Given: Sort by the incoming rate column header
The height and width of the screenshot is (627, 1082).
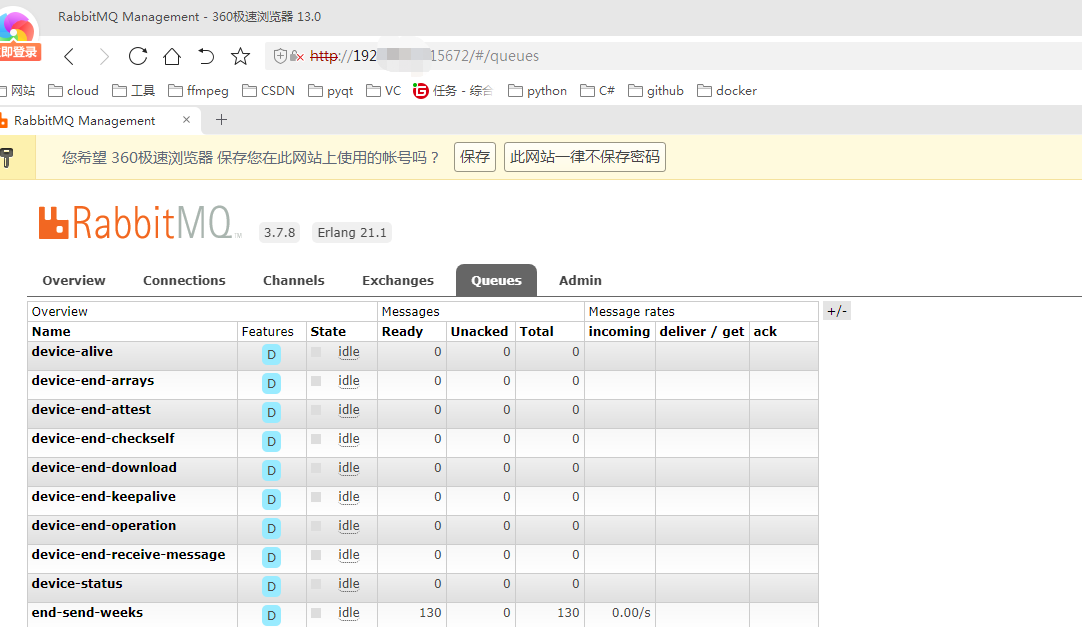Looking at the screenshot, I should point(619,332).
